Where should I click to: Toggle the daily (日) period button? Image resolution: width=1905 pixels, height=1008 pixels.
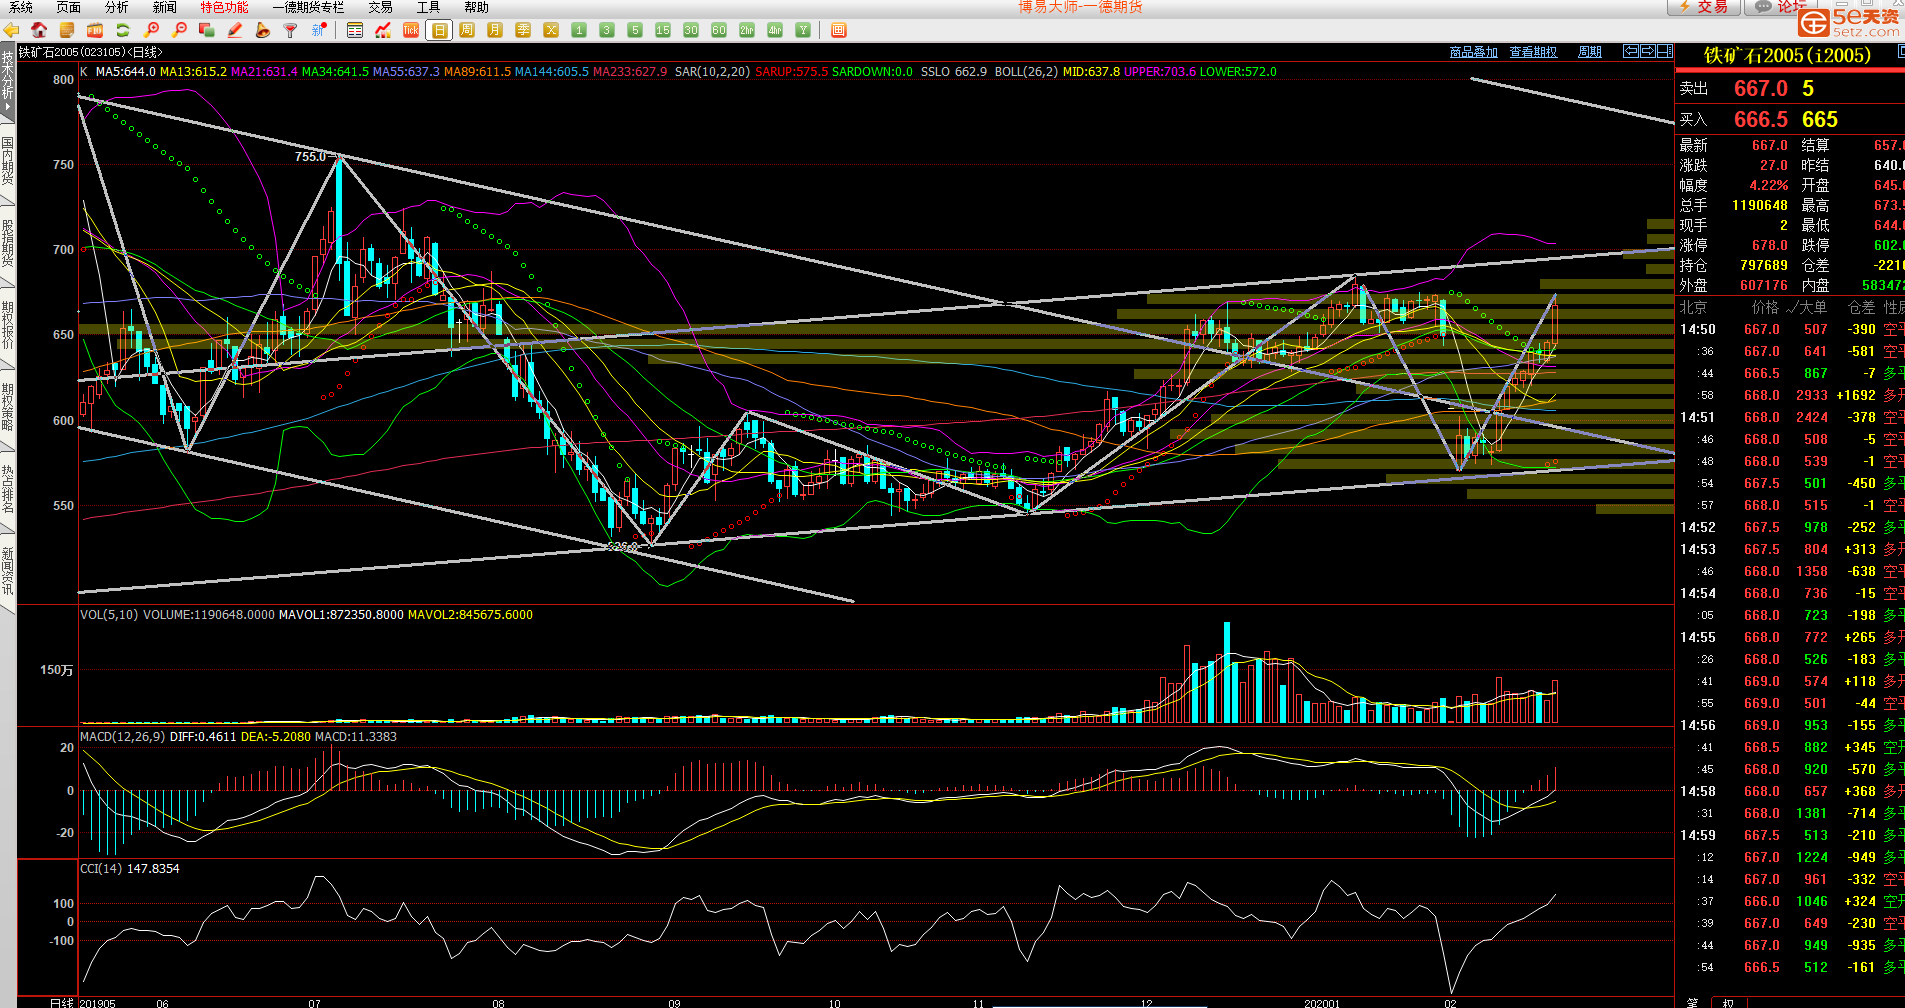point(438,30)
